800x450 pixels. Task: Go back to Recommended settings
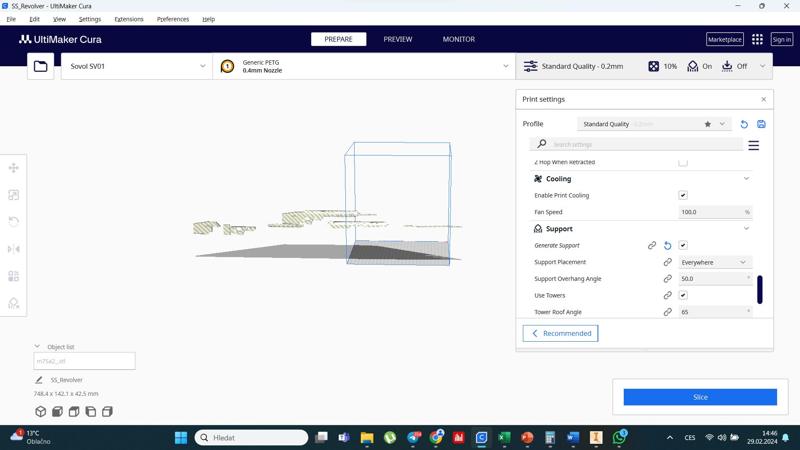point(560,333)
